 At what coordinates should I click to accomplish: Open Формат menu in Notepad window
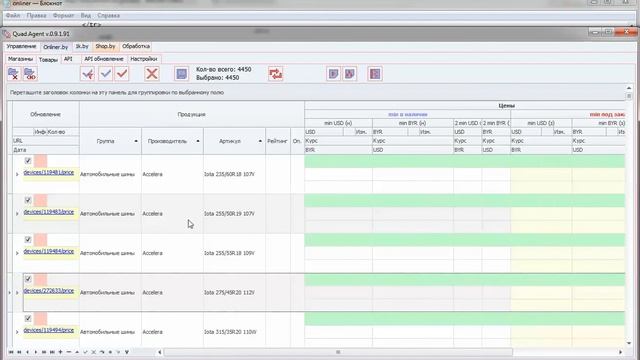(x=63, y=16)
